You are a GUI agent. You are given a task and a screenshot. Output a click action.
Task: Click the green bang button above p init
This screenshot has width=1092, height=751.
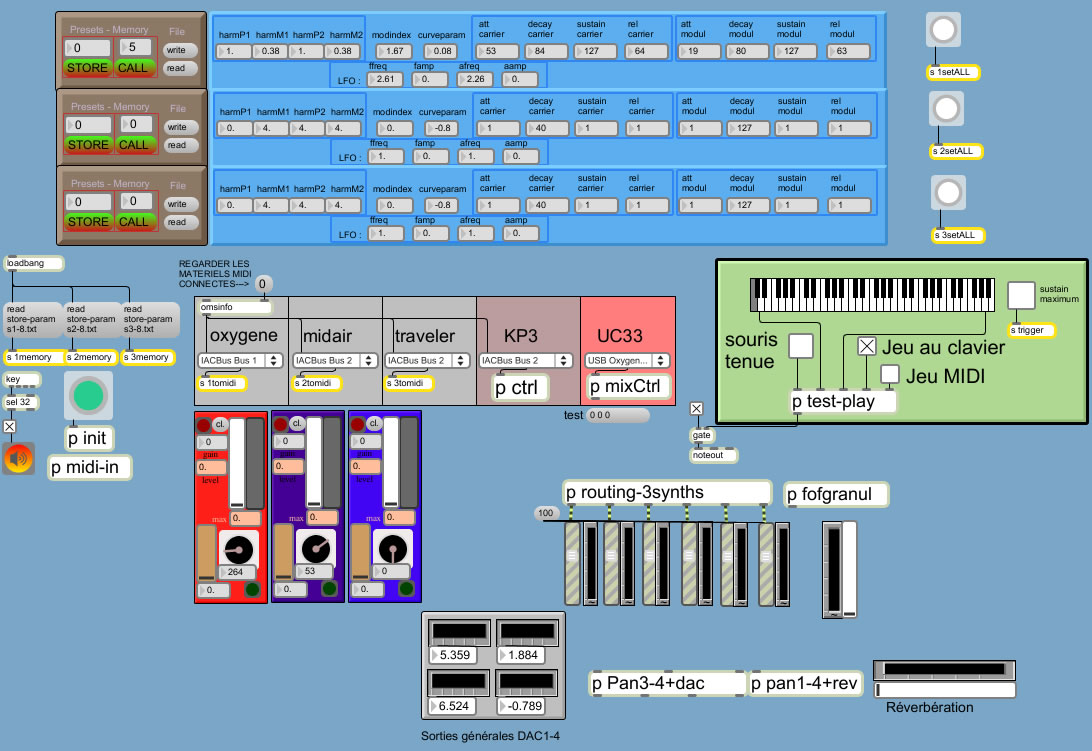click(88, 396)
